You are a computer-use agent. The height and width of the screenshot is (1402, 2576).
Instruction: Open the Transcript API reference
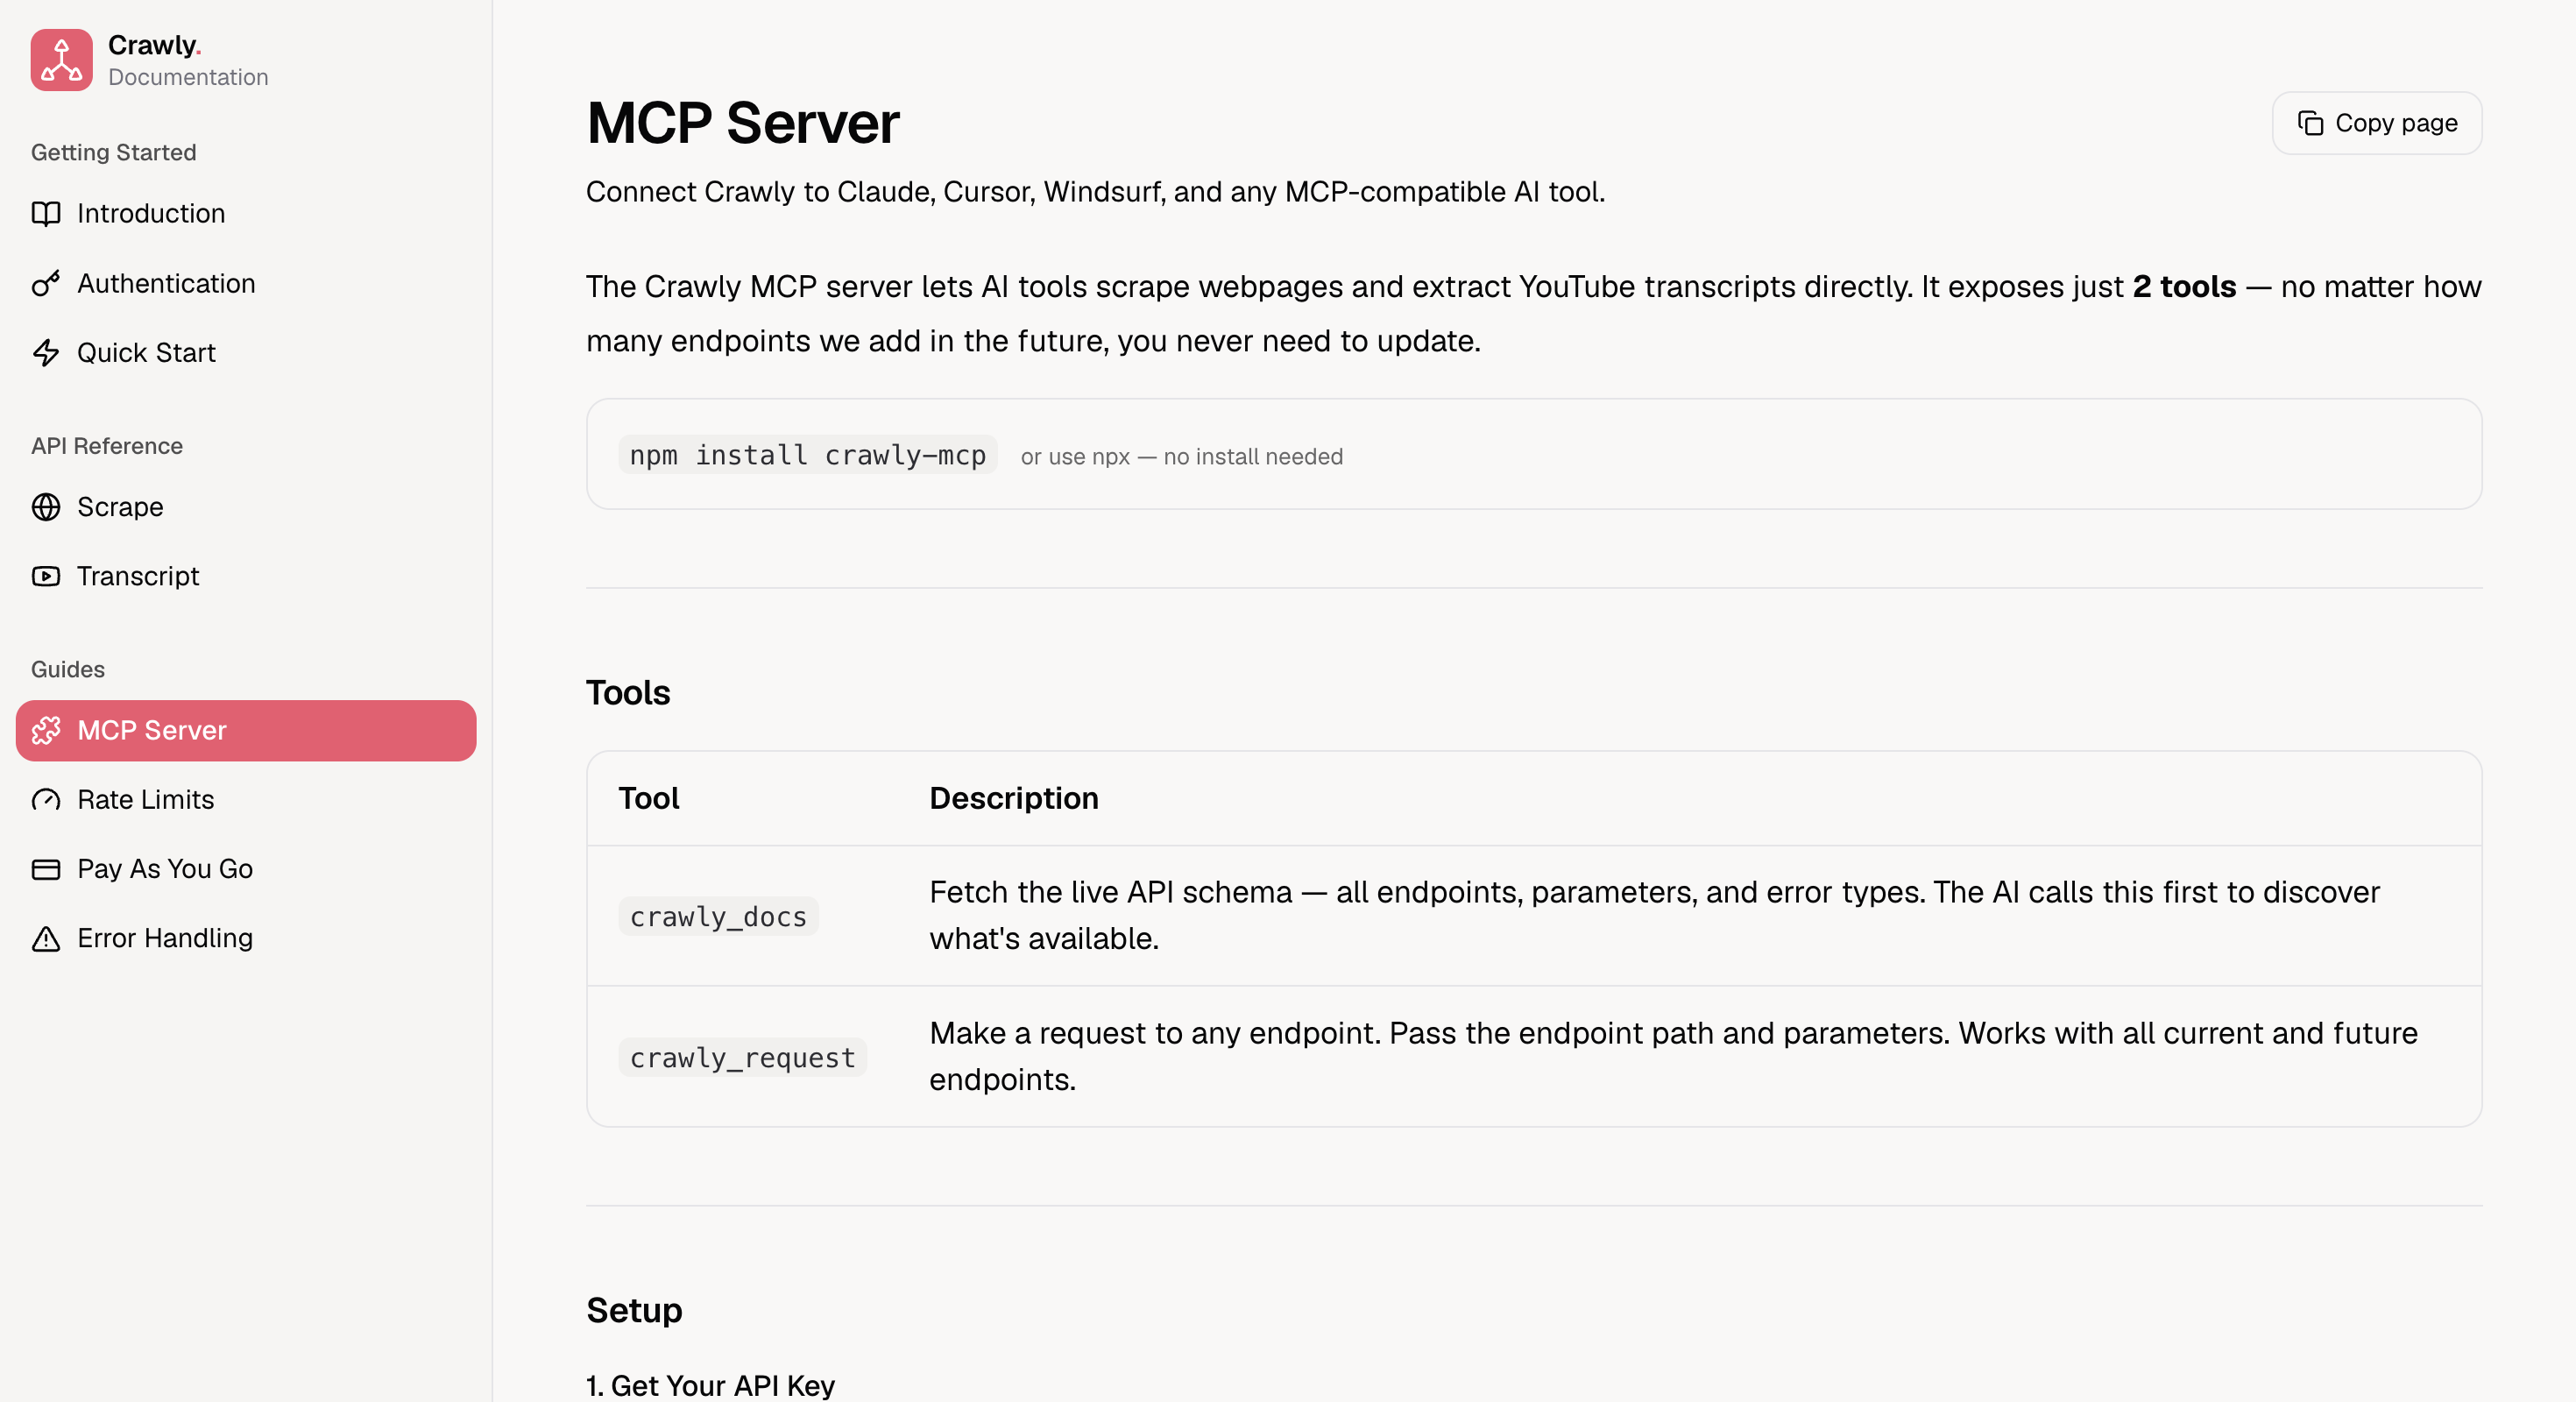[138, 576]
